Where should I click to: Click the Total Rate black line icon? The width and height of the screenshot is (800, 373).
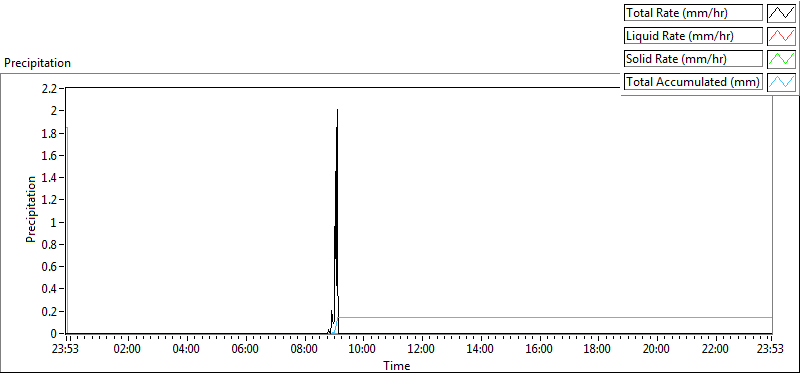tap(781, 13)
